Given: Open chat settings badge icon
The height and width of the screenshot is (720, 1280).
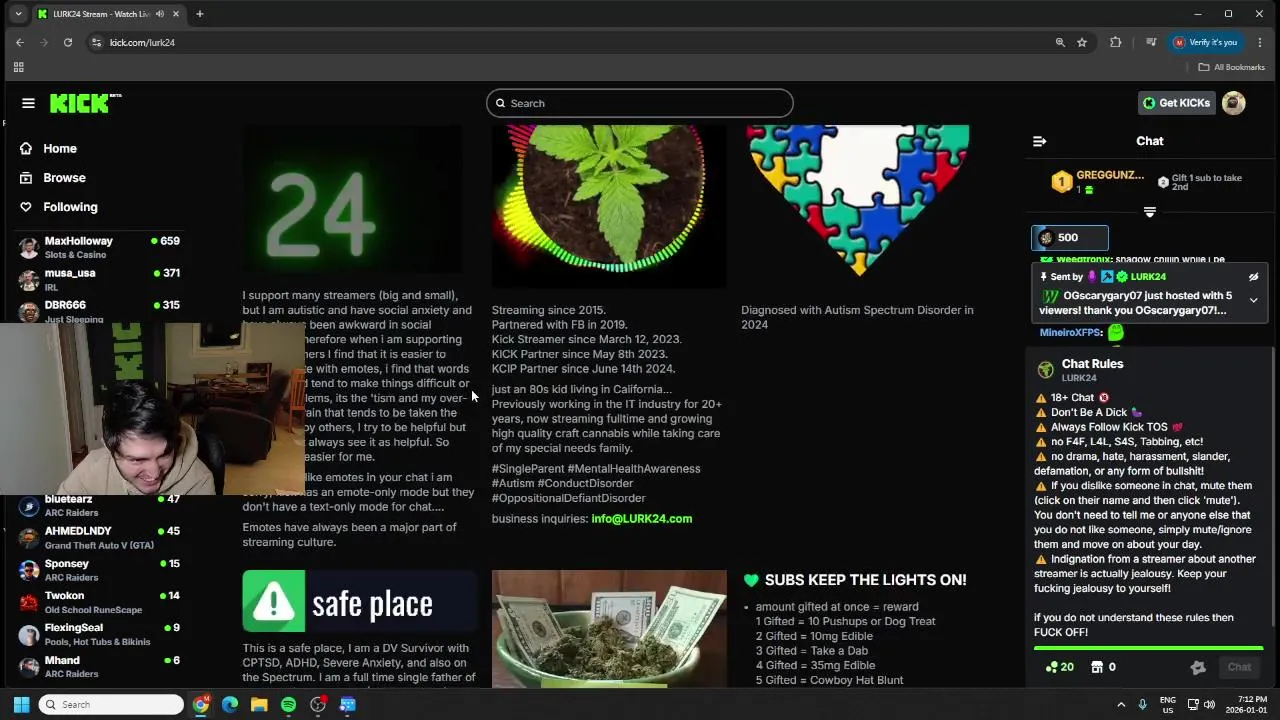Looking at the screenshot, I should 1198,667.
